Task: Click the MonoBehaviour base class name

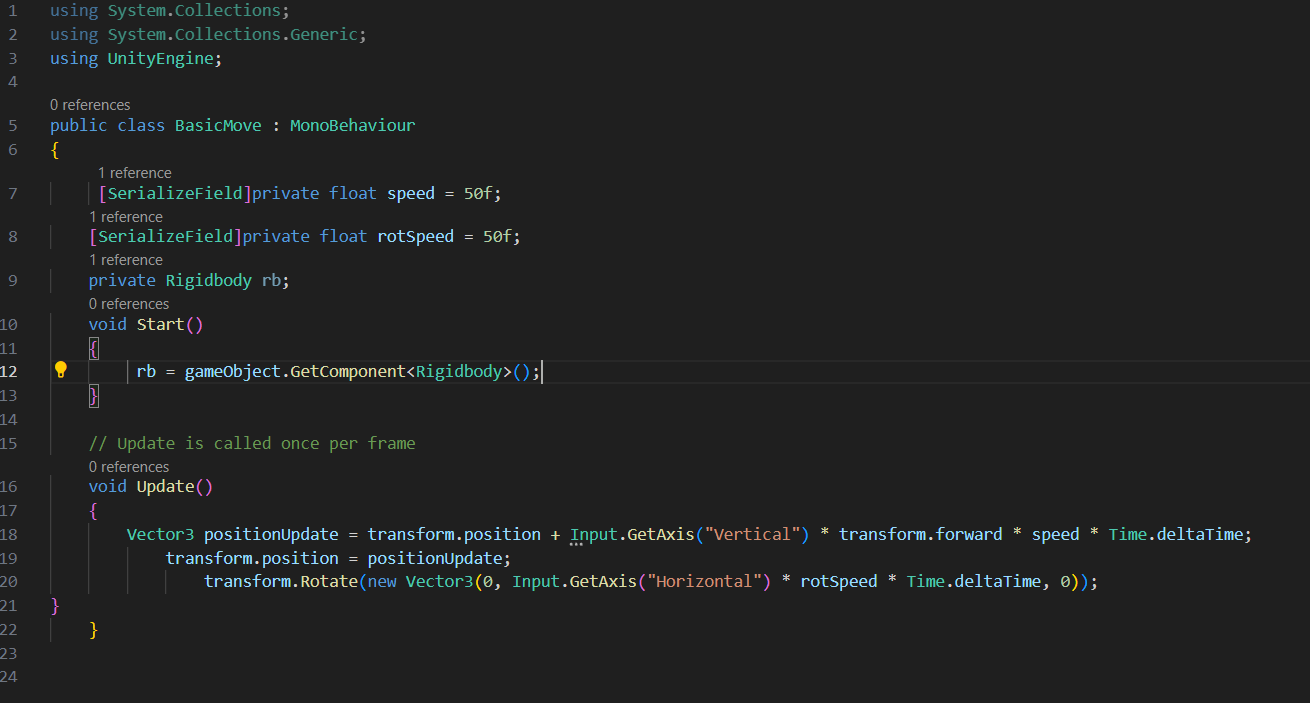Action: (352, 126)
